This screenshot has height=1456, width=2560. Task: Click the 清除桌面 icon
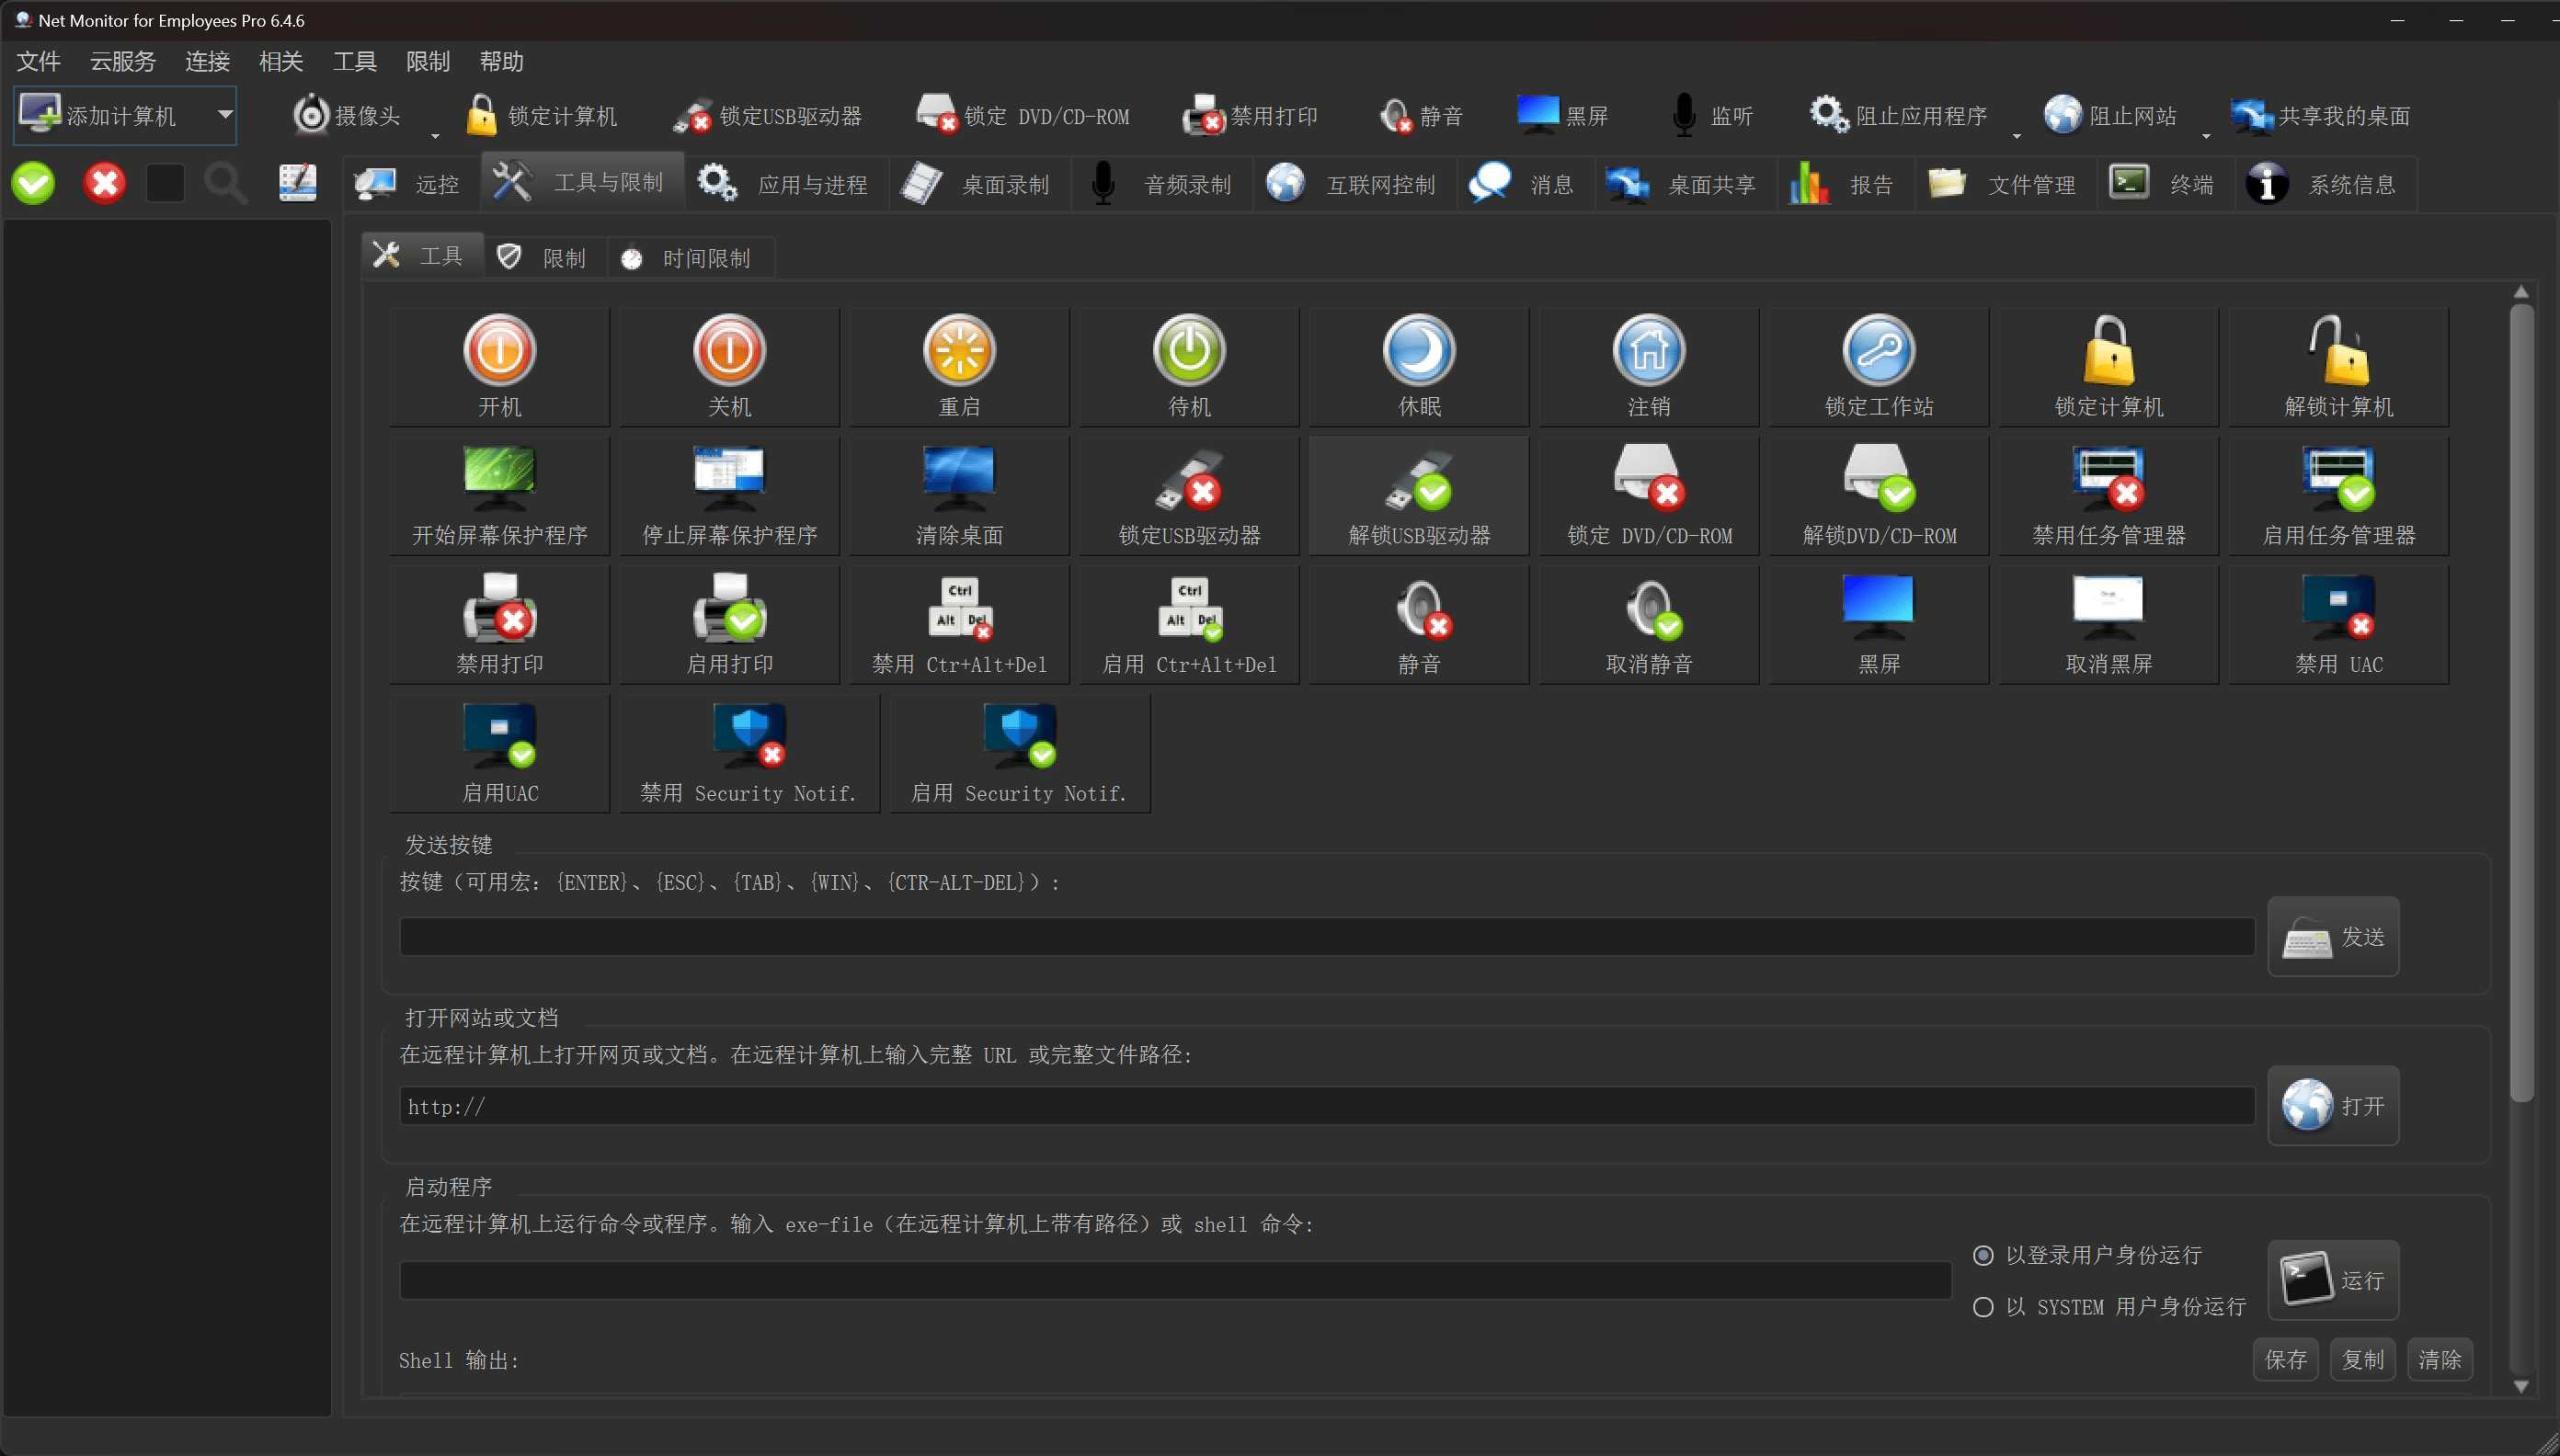[959, 495]
